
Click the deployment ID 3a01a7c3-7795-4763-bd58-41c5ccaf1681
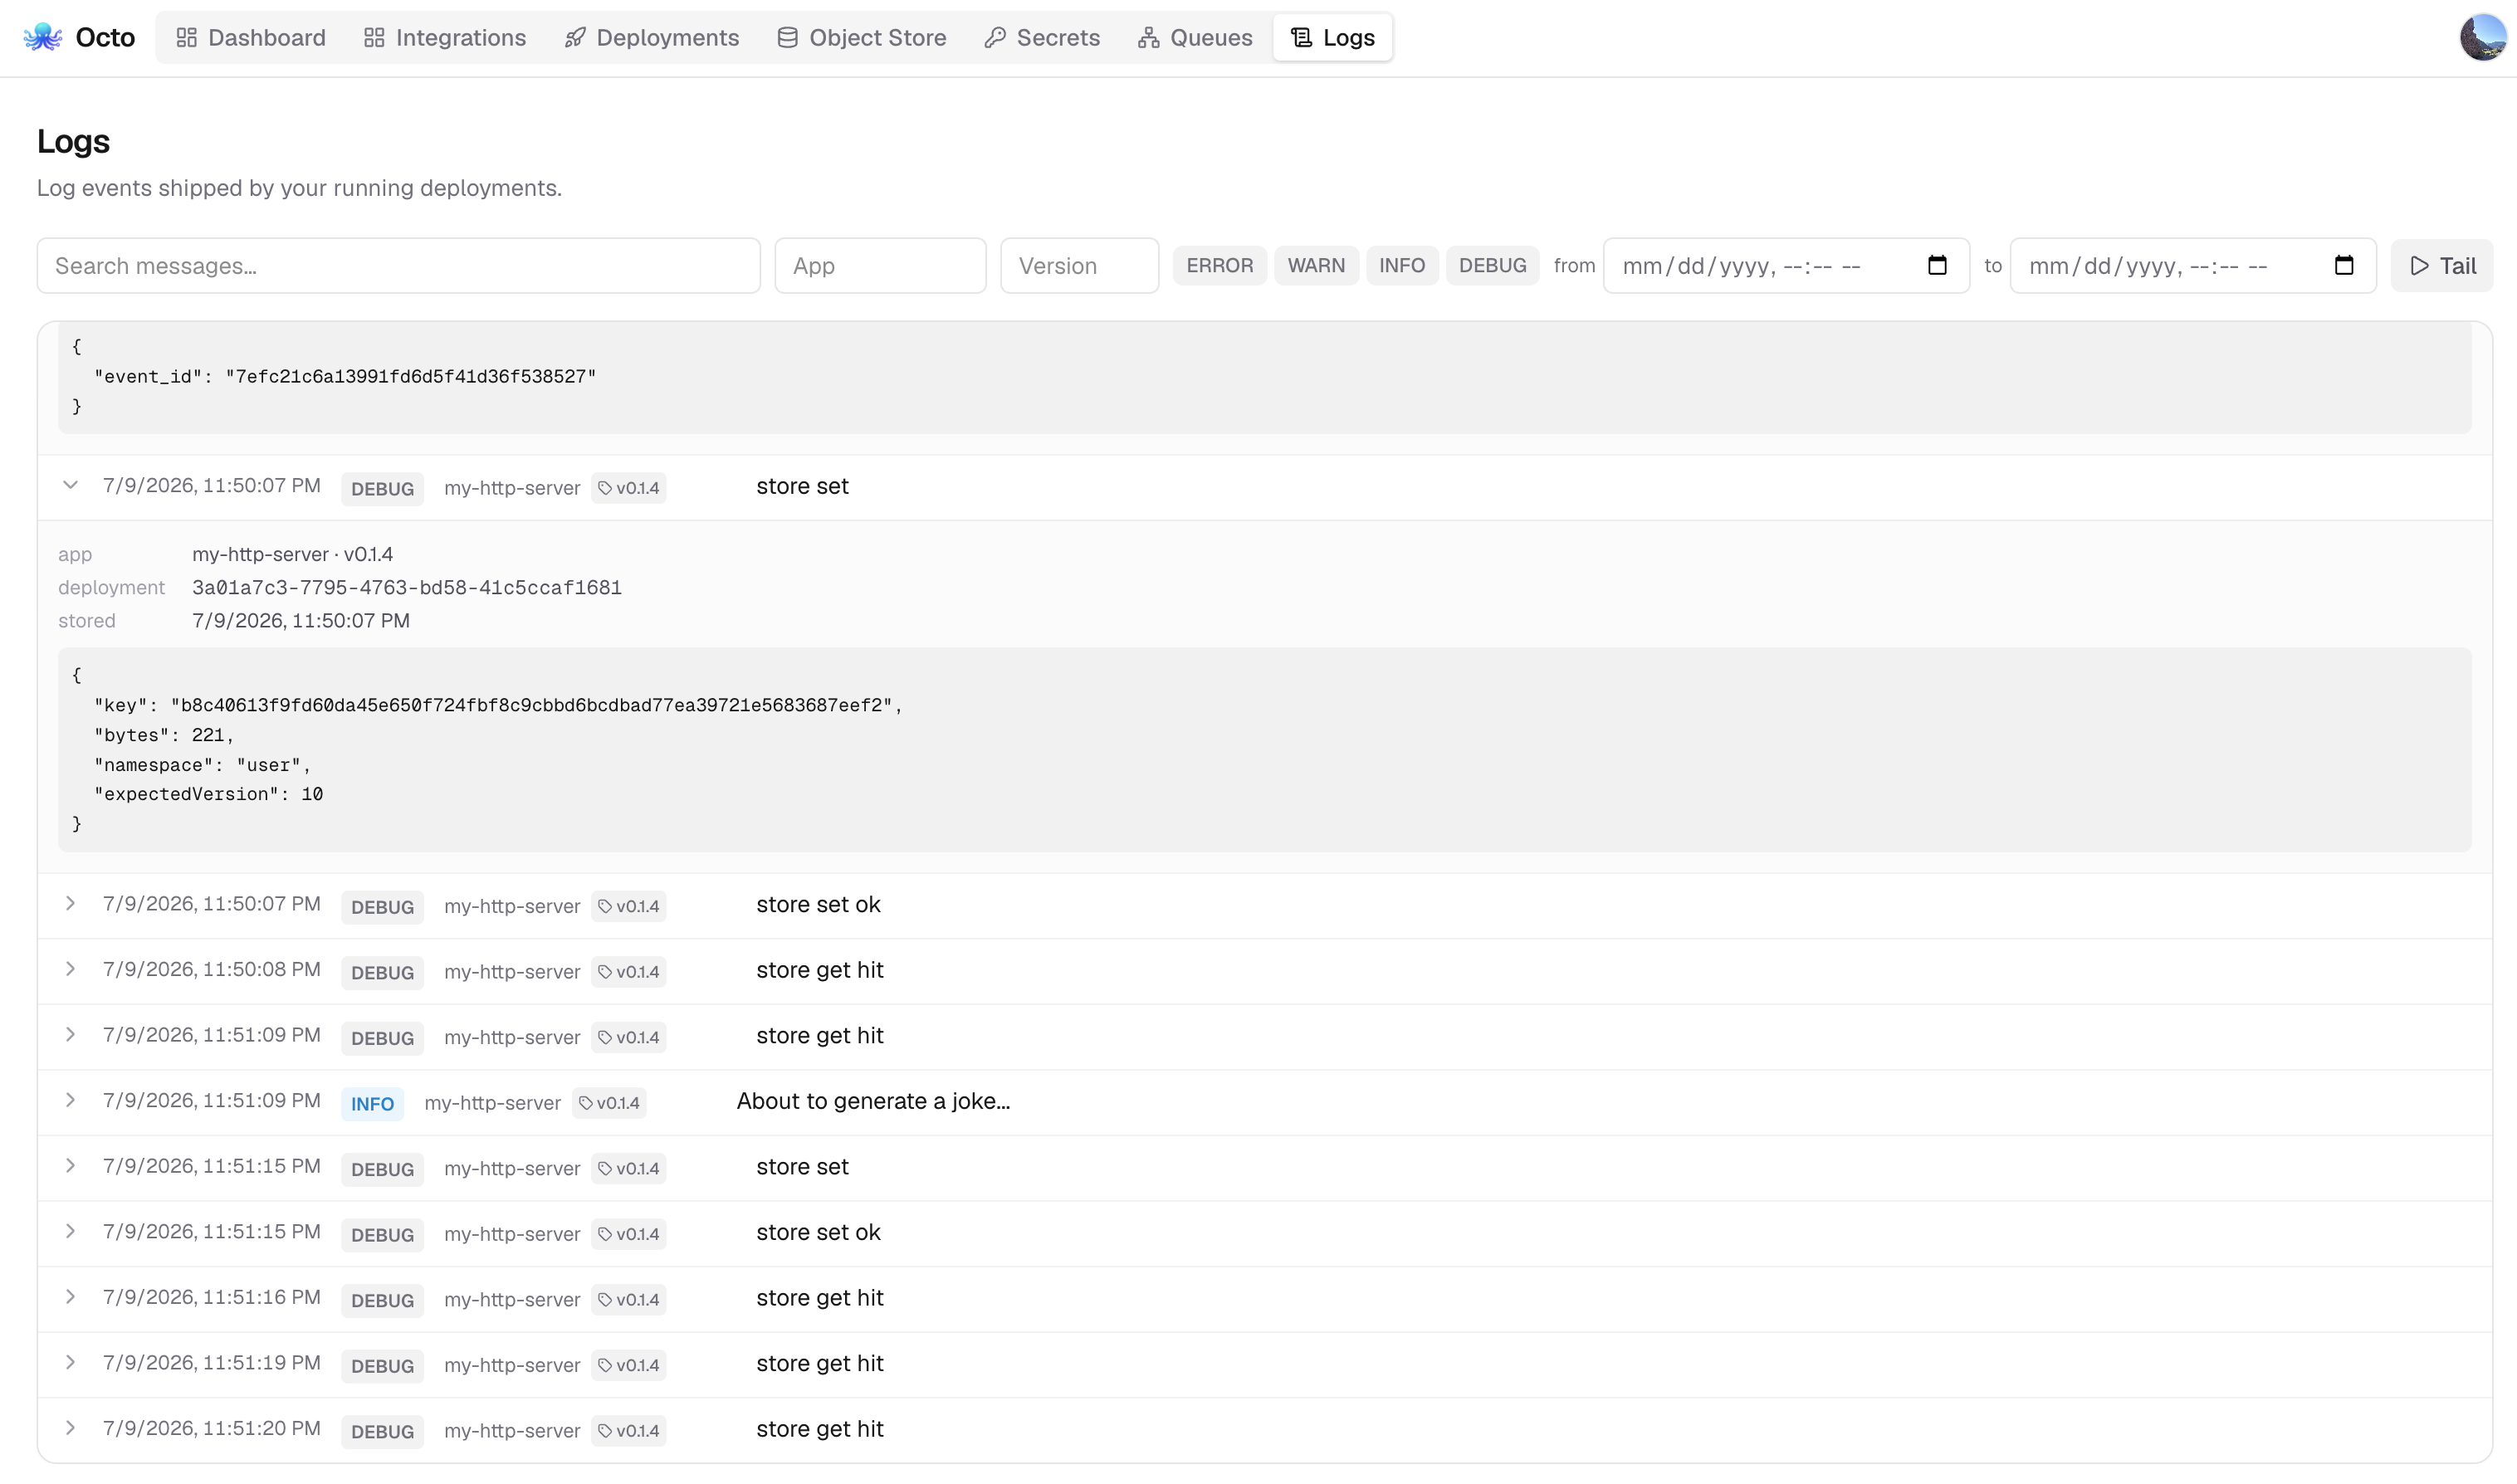(x=407, y=587)
